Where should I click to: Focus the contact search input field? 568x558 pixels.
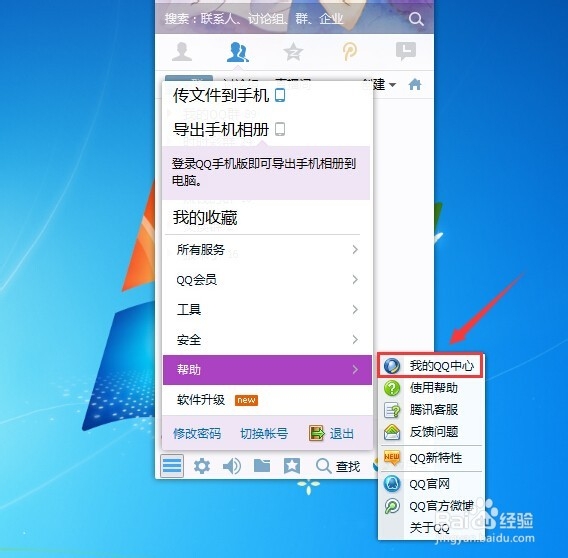click(283, 19)
